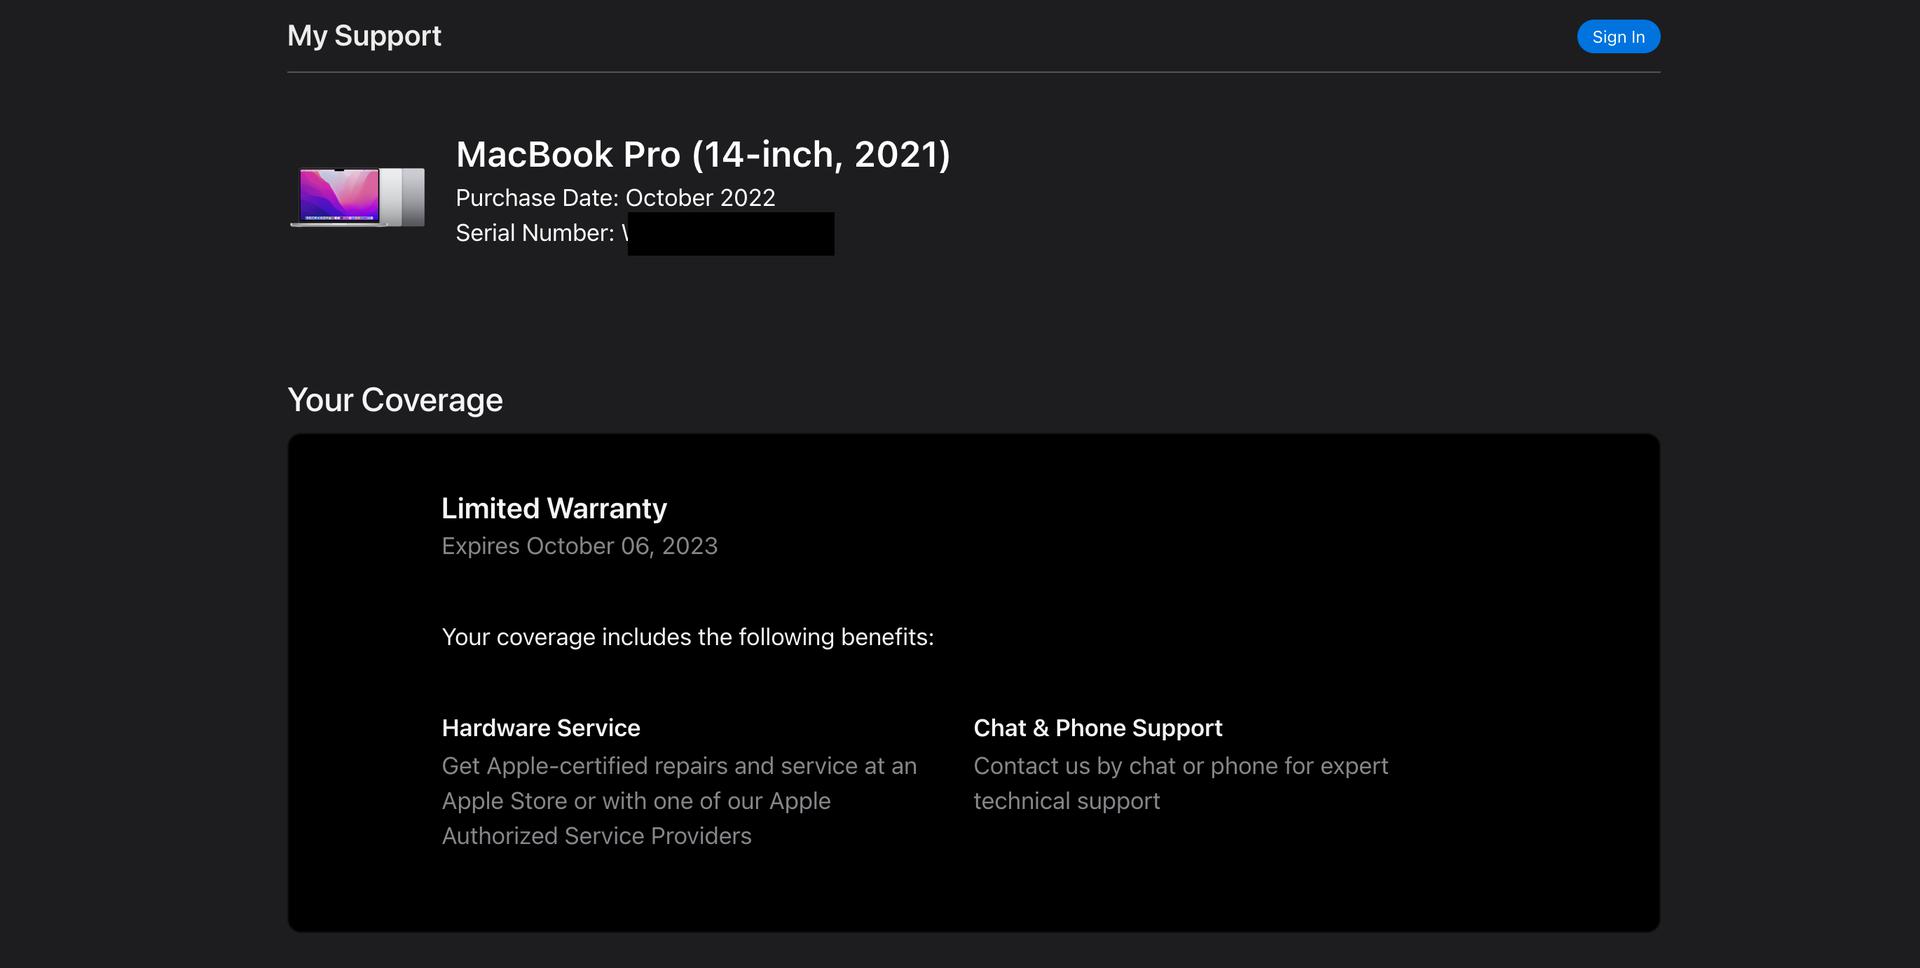Select the Hardware Service benefit heading
Image resolution: width=1920 pixels, height=968 pixels.
(541, 728)
